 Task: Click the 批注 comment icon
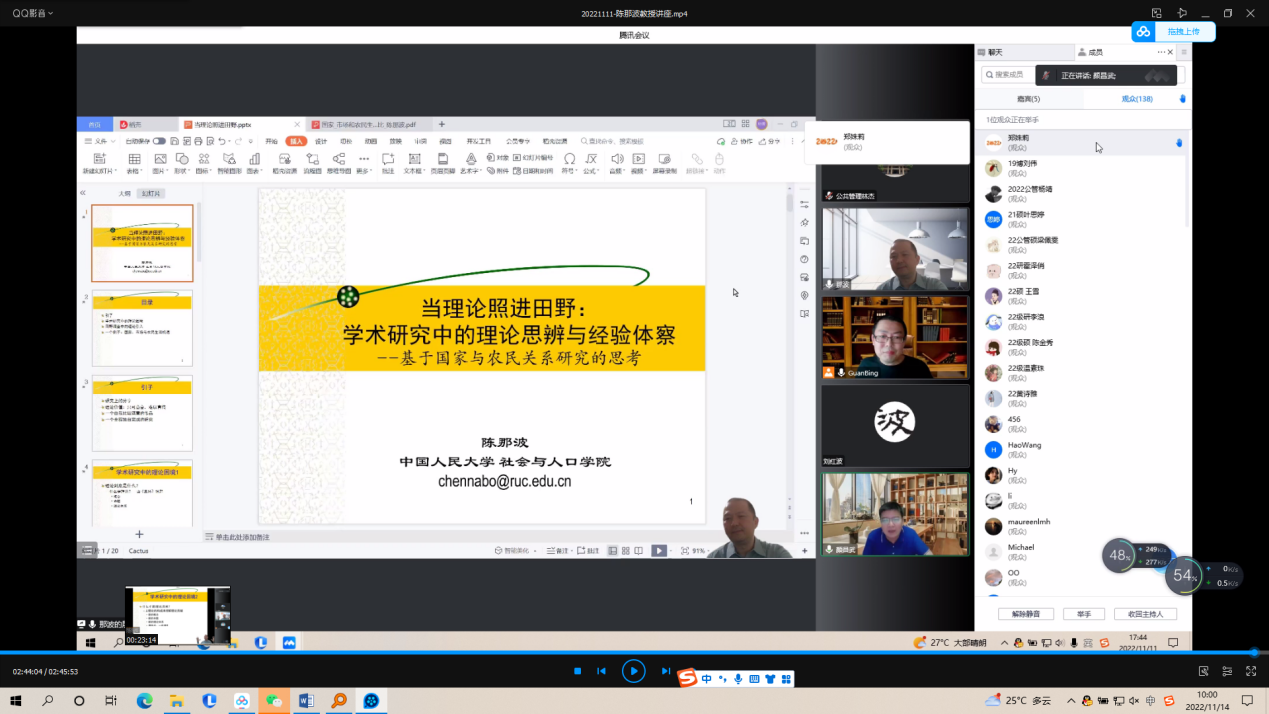click(387, 163)
